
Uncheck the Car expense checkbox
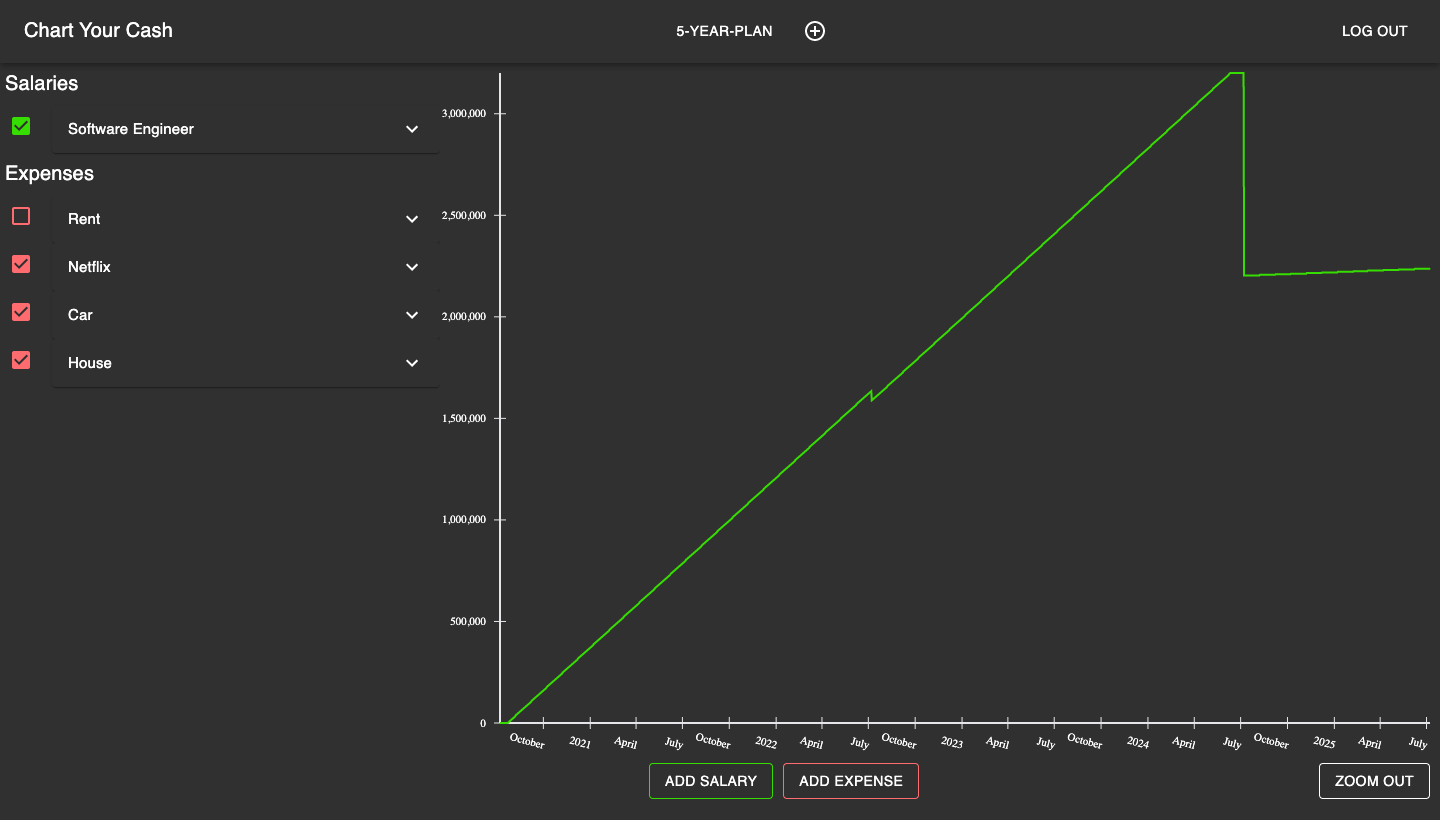tap(21, 312)
